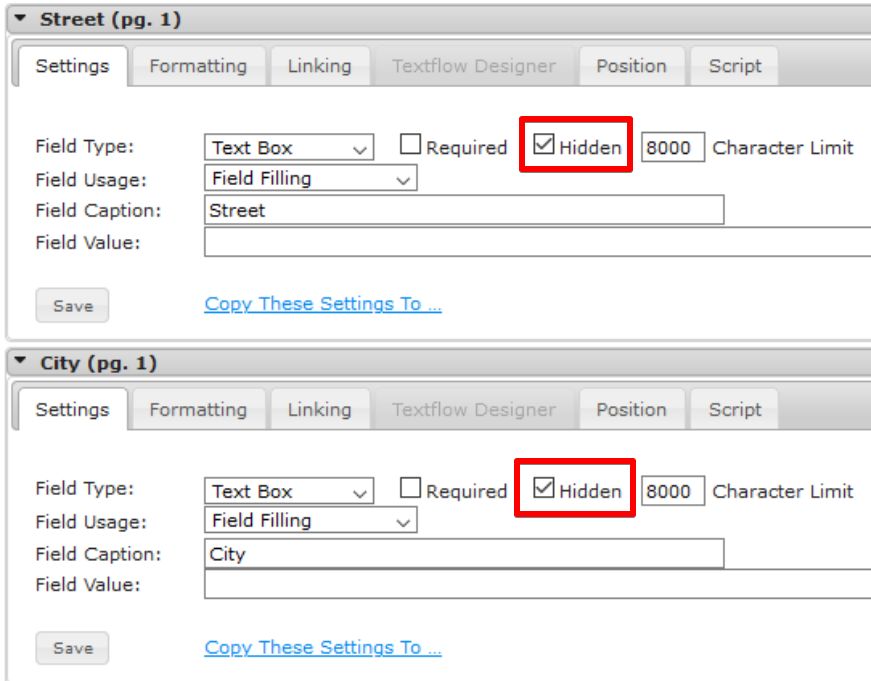Screen dimensions: 871x681
Task: Open City Field Type dropdown
Action: click(x=289, y=491)
